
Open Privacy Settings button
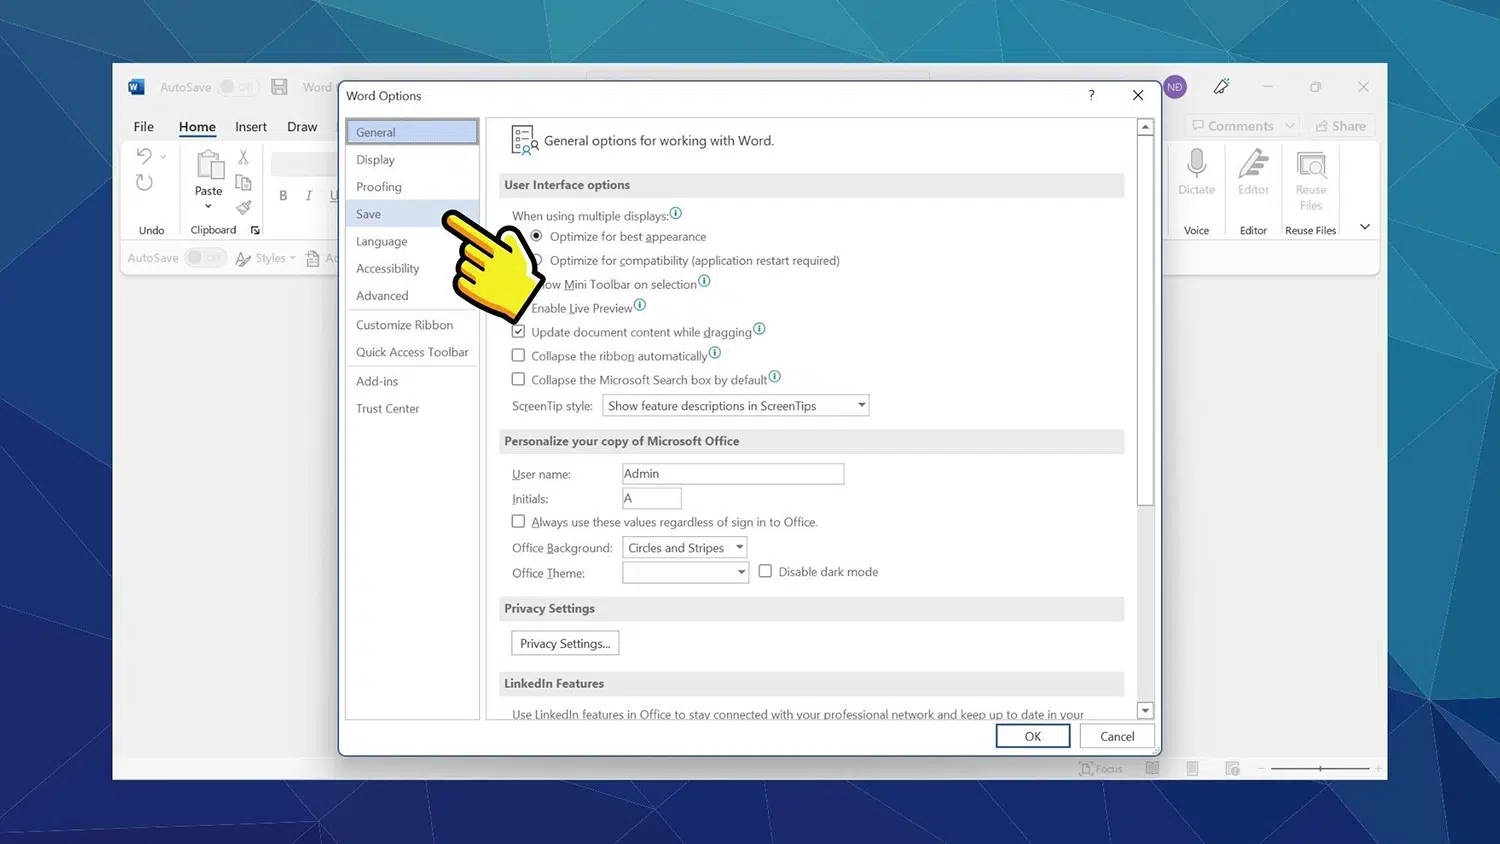(x=565, y=643)
